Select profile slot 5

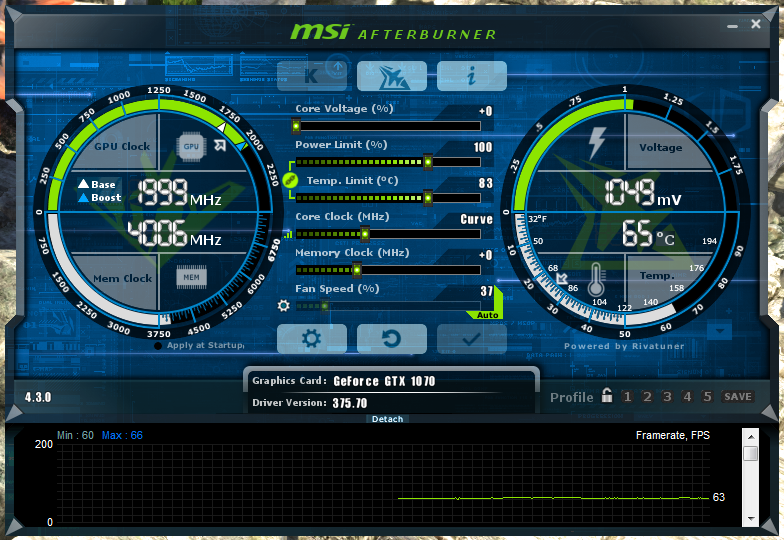[708, 396]
